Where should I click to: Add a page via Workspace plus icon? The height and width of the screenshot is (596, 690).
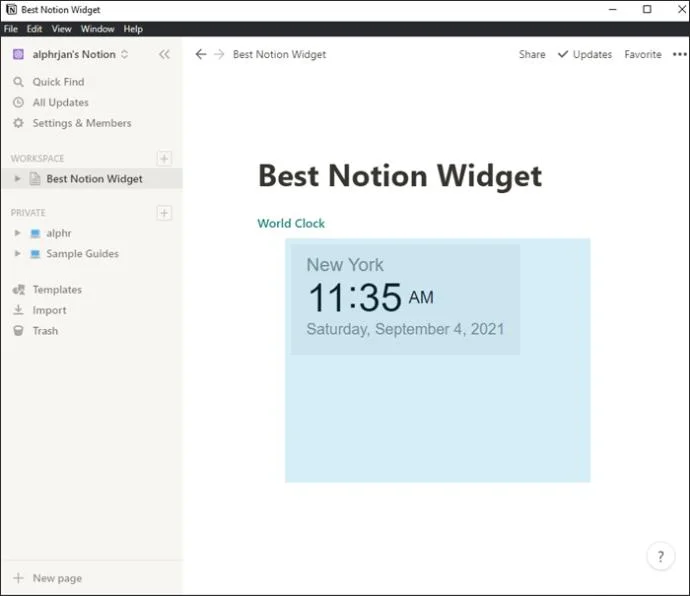(x=164, y=158)
